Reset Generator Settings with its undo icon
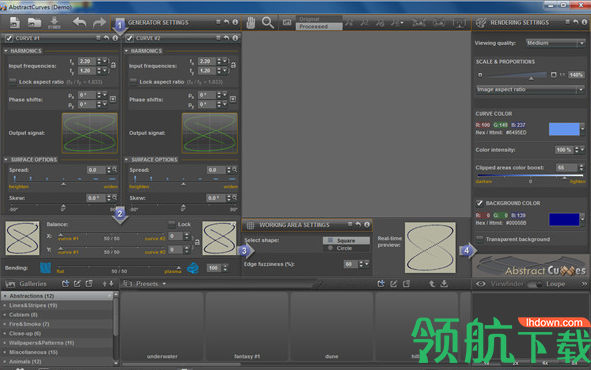The image size is (591, 370). click(x=226, y=22)
